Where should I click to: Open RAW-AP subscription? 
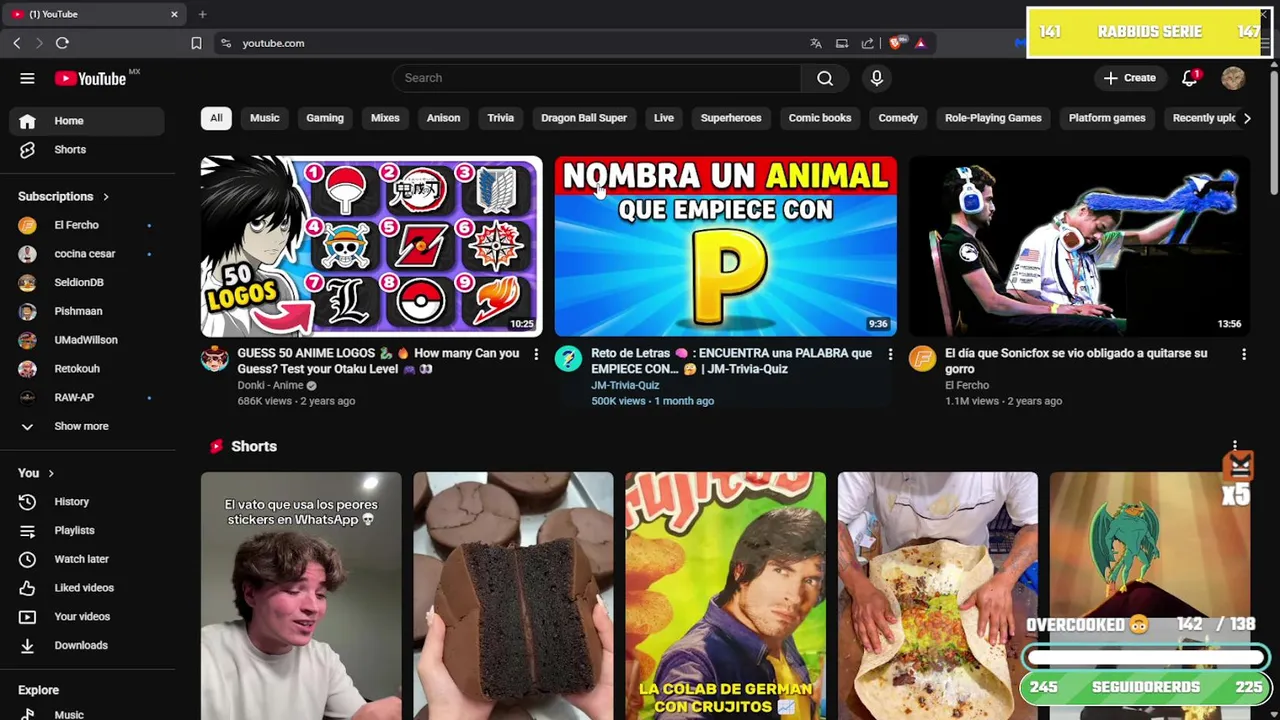(x=89, y=397)
